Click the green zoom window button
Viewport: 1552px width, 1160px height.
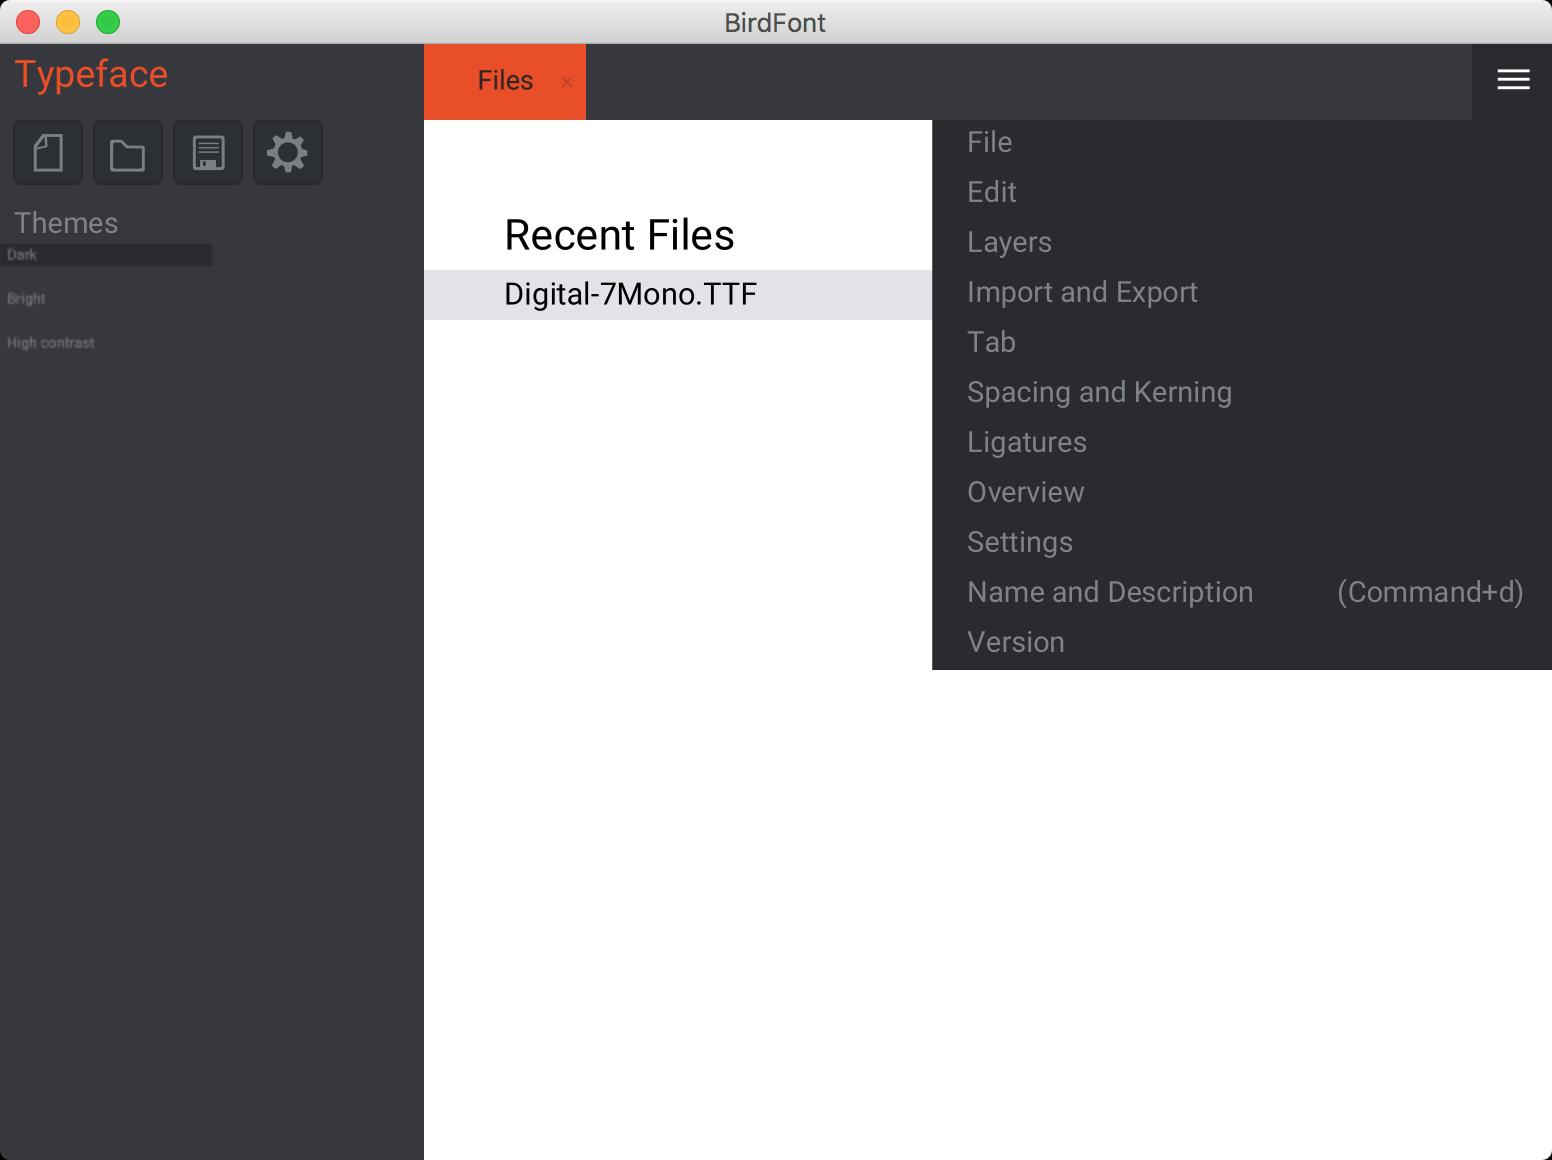click(108, 22)
